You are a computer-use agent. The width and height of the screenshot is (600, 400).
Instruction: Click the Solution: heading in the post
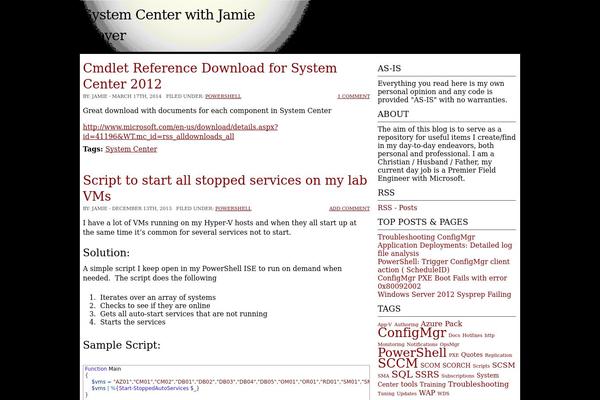(x=106, y=253)
